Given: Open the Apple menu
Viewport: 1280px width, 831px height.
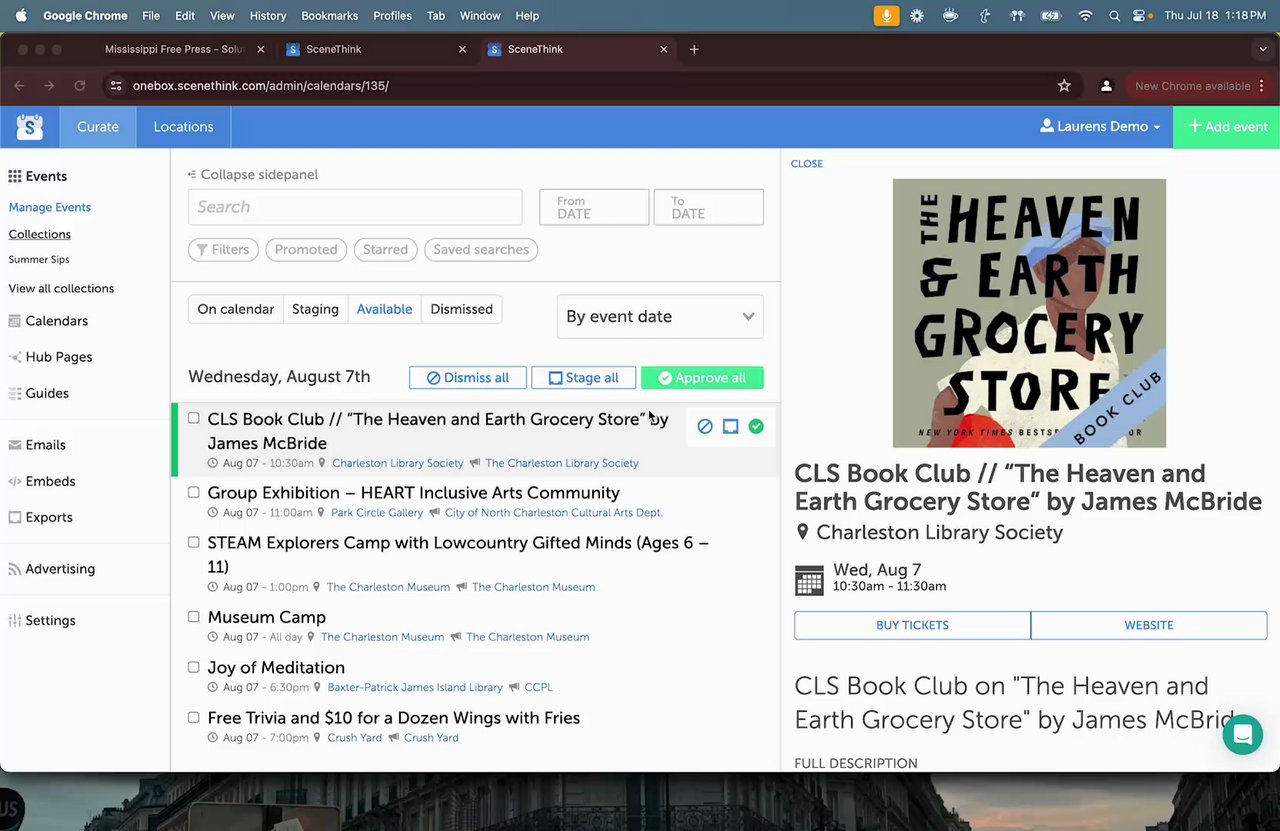Looking at the screenshot, I should tap(22, 16).
